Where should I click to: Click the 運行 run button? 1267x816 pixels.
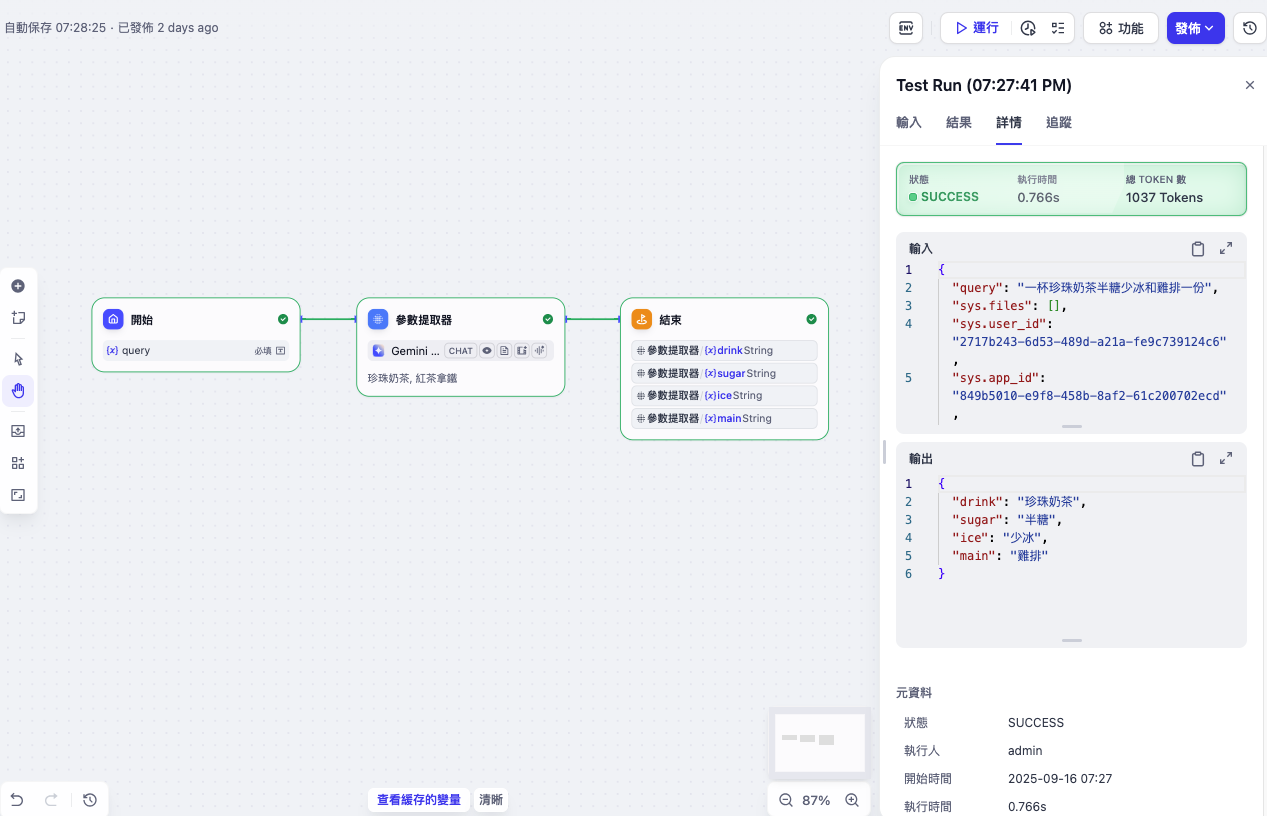pos(976,28)
